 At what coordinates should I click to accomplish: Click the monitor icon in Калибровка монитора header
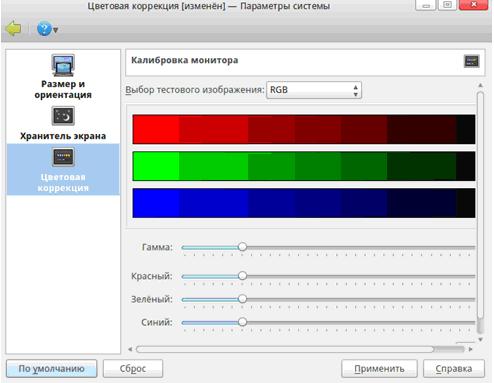(x=472, y=61)
